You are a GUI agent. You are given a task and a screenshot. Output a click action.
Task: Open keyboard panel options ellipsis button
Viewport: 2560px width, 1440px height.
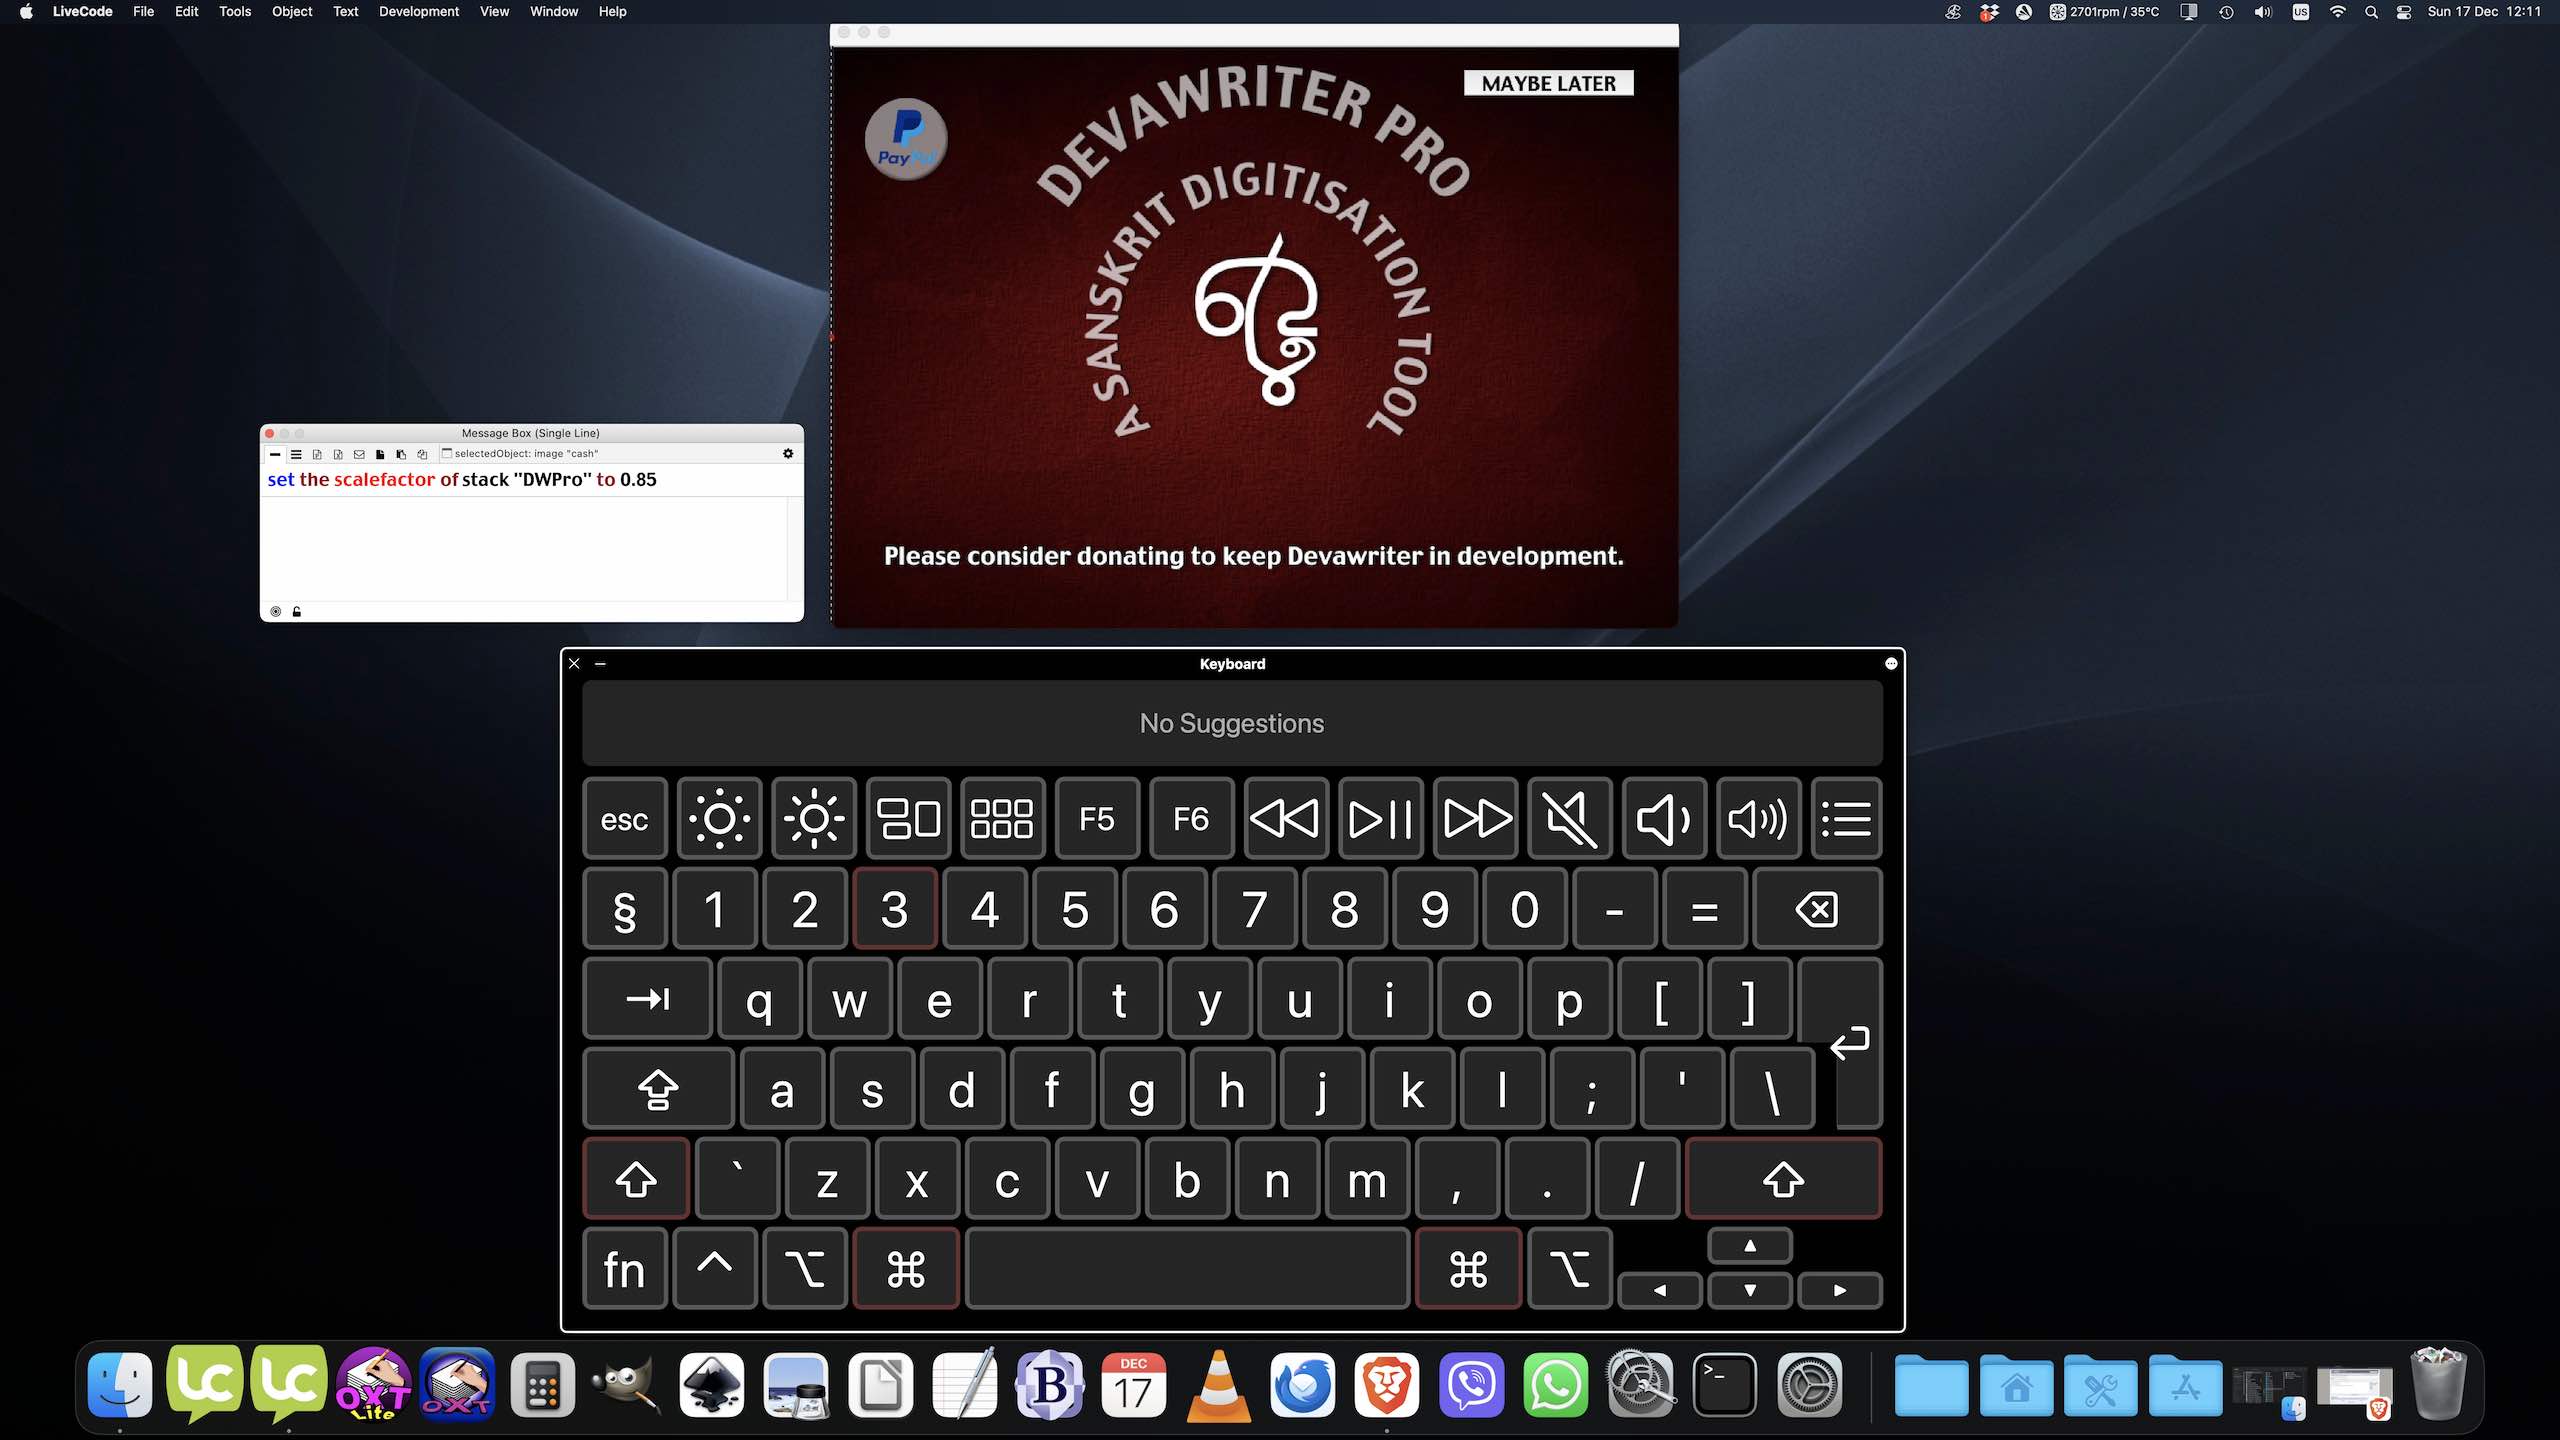click(x=1890, y=663)
